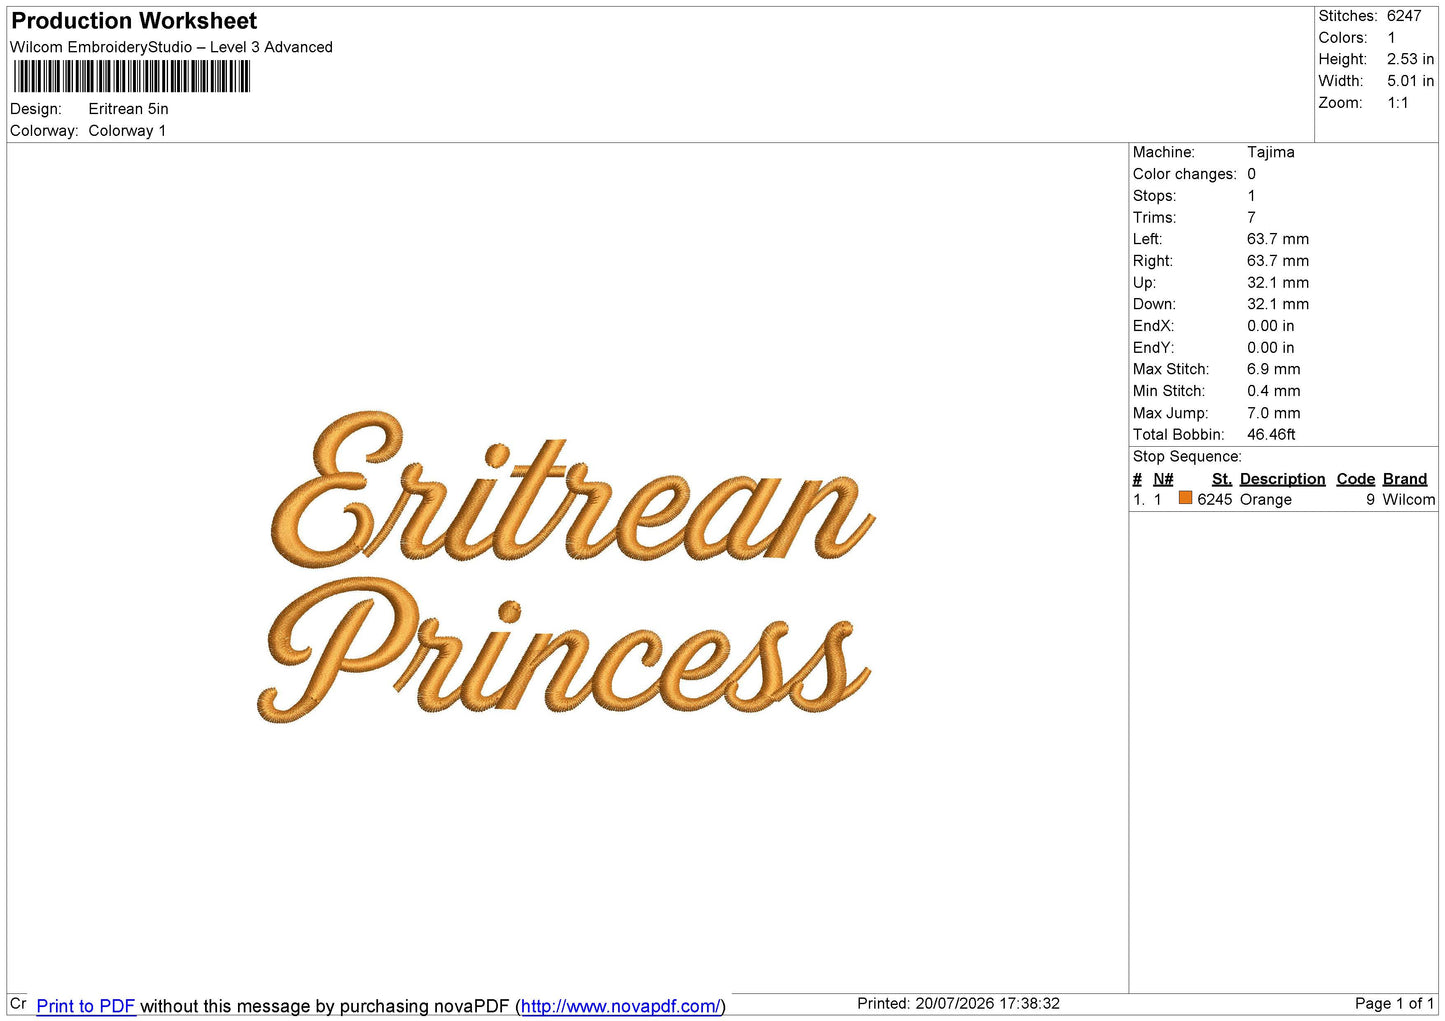1445x1021 pixels.
Task: Click the Up value '32.1 mm'
Action: click(x=1278, y=283)
